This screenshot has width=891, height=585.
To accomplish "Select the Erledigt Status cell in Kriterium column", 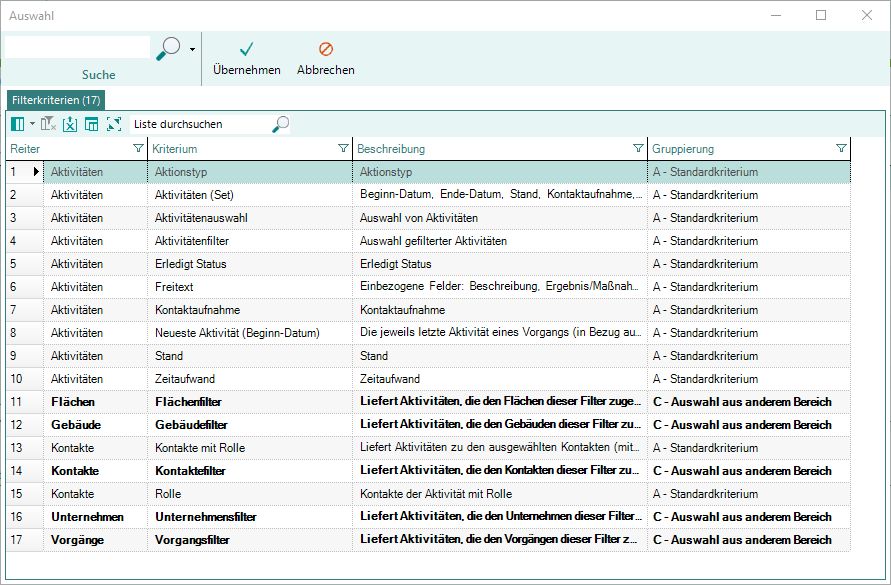I will (250, 264).
